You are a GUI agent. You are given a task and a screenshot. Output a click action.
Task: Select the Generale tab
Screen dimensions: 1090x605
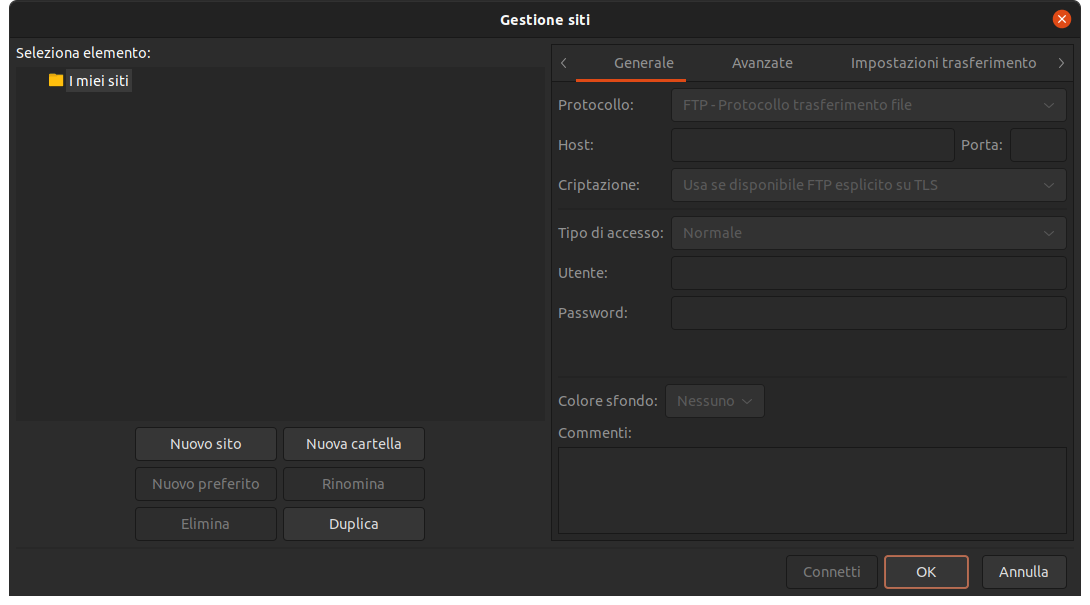tap(643, 62)
